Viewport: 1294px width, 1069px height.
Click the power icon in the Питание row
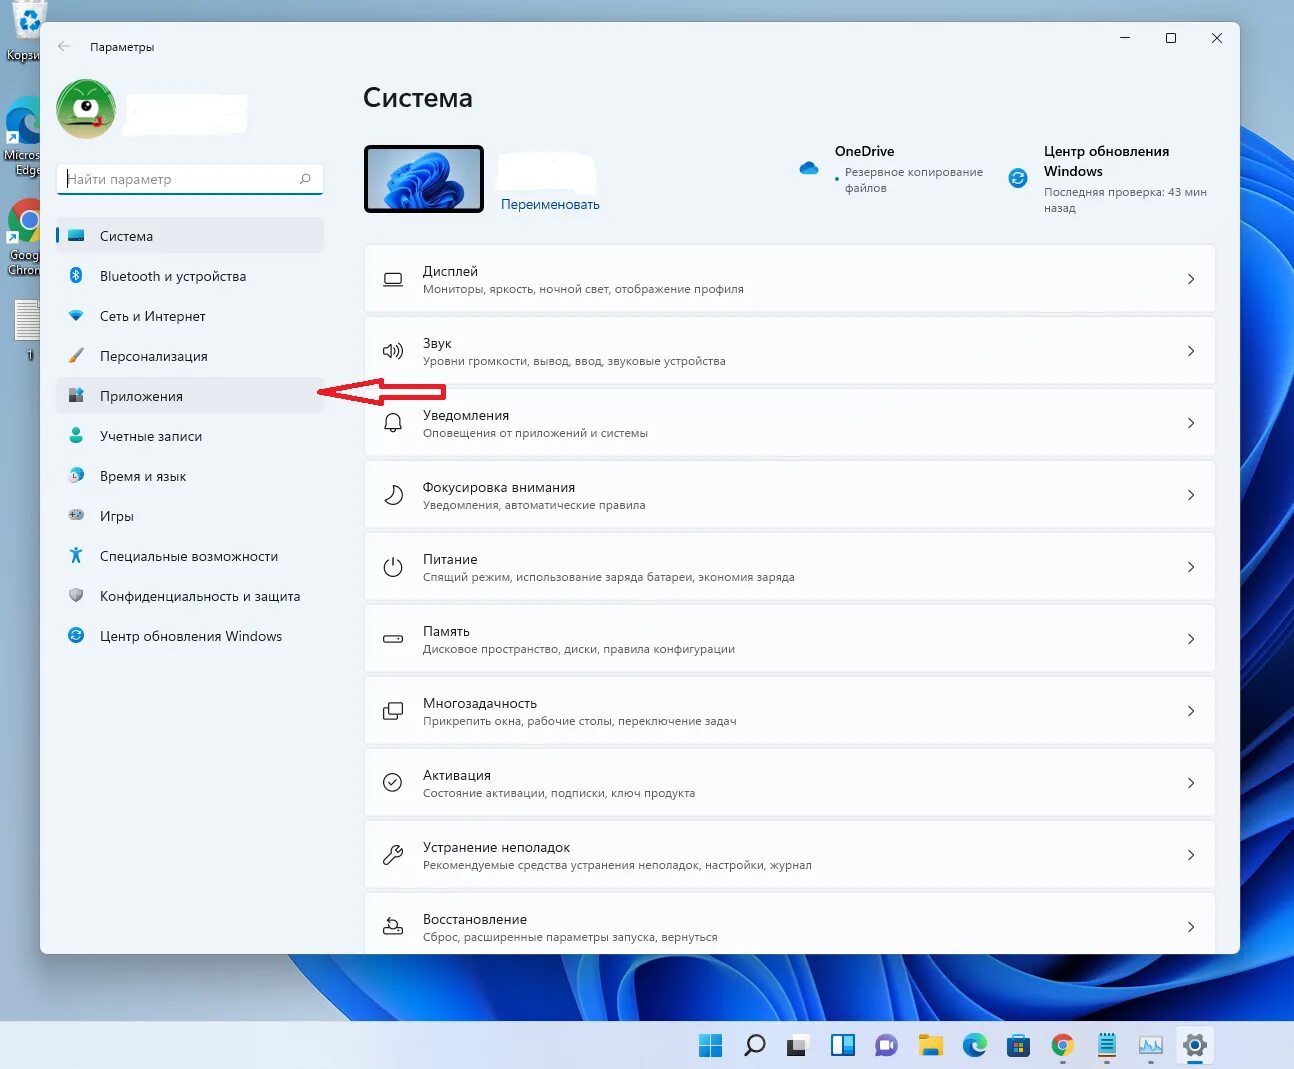393,567
